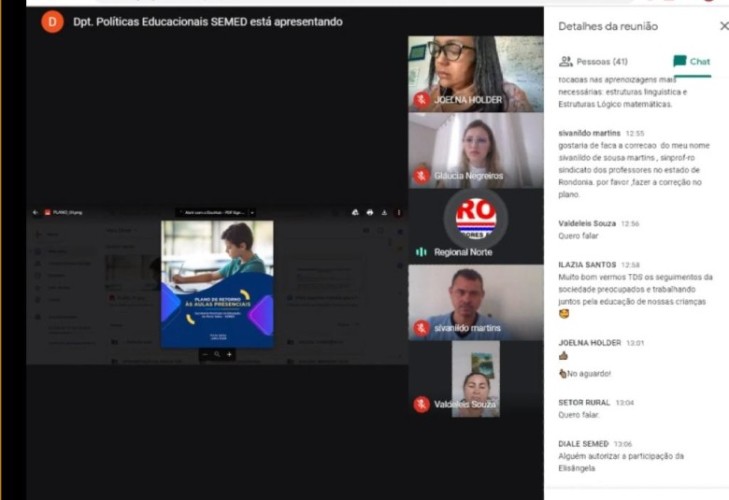Viewport: 729px width, 500px height.
Task: Select the Regional Norte participant tile
Action: (475, 226)
